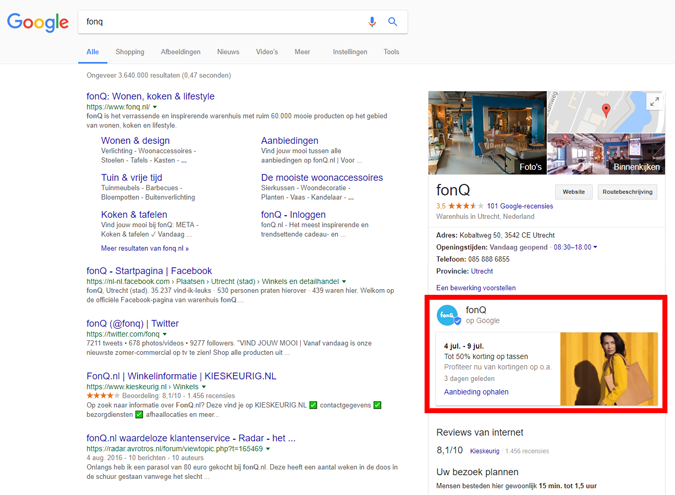Open the Nieuws tab

click(x=228, y=52)
